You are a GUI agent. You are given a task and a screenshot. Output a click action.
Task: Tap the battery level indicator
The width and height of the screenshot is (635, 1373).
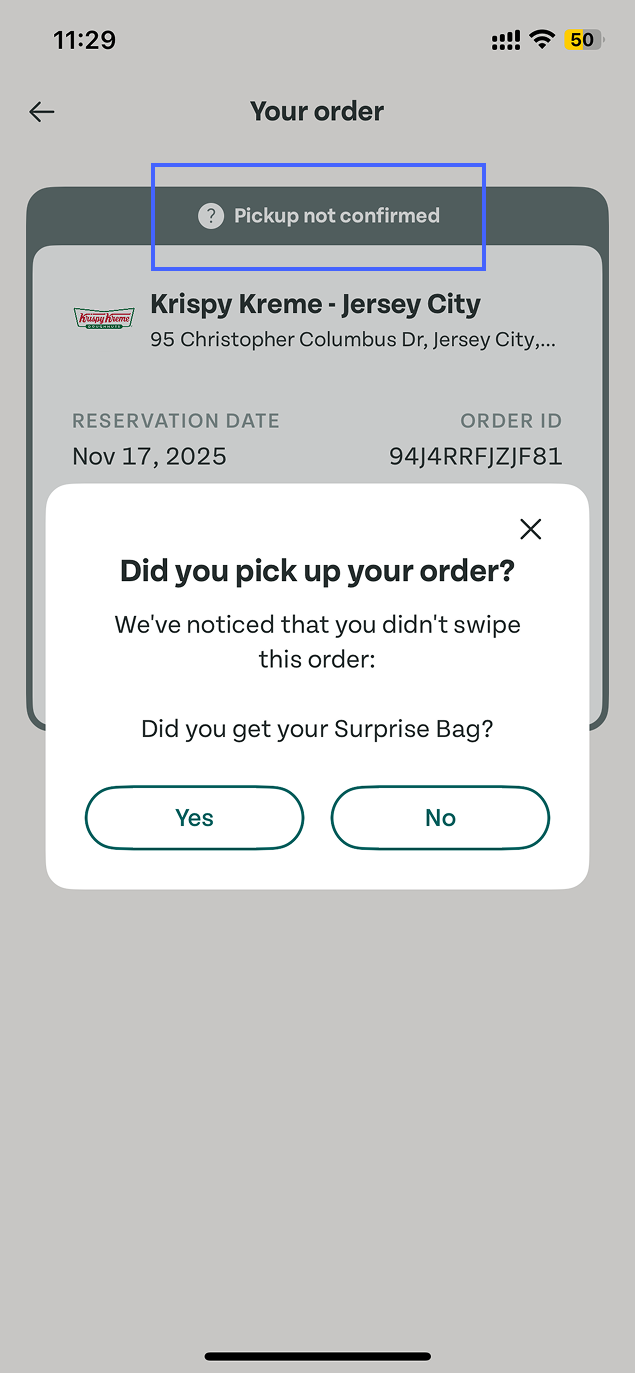pyautogui.click(x=584, y=40)
